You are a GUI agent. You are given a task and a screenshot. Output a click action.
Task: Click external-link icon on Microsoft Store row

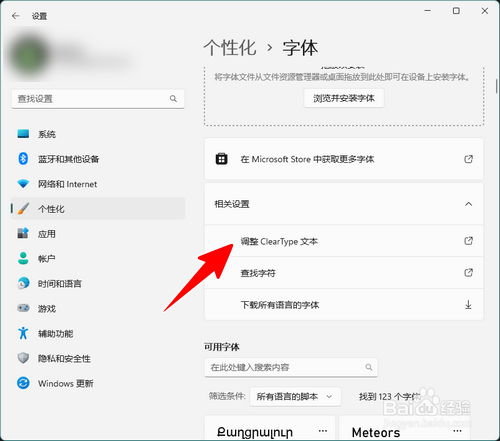(468, 159)
